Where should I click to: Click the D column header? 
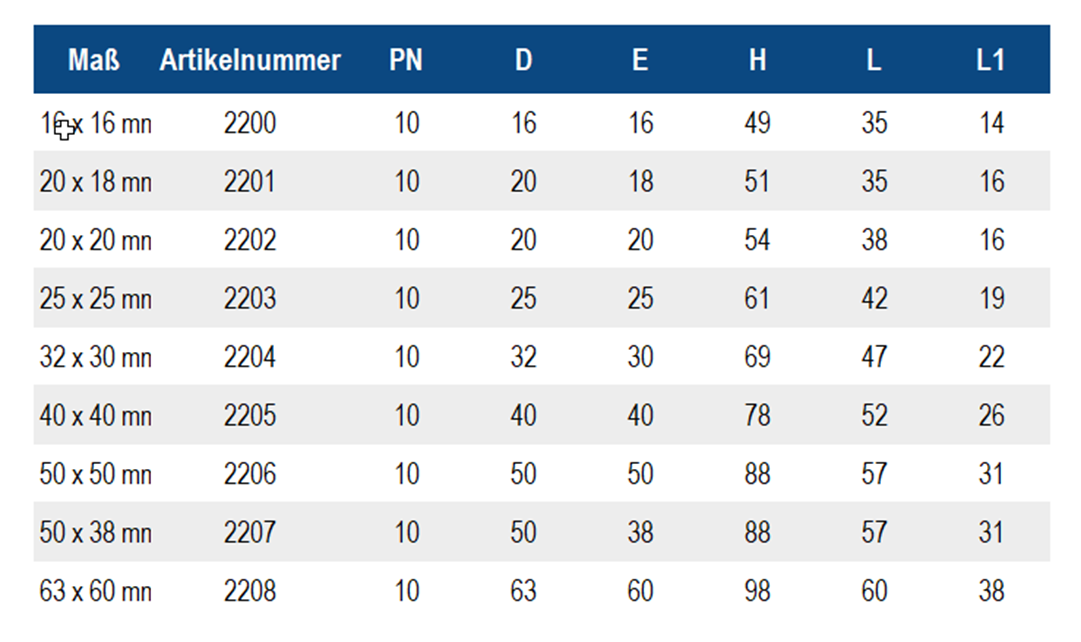(523, 60)
